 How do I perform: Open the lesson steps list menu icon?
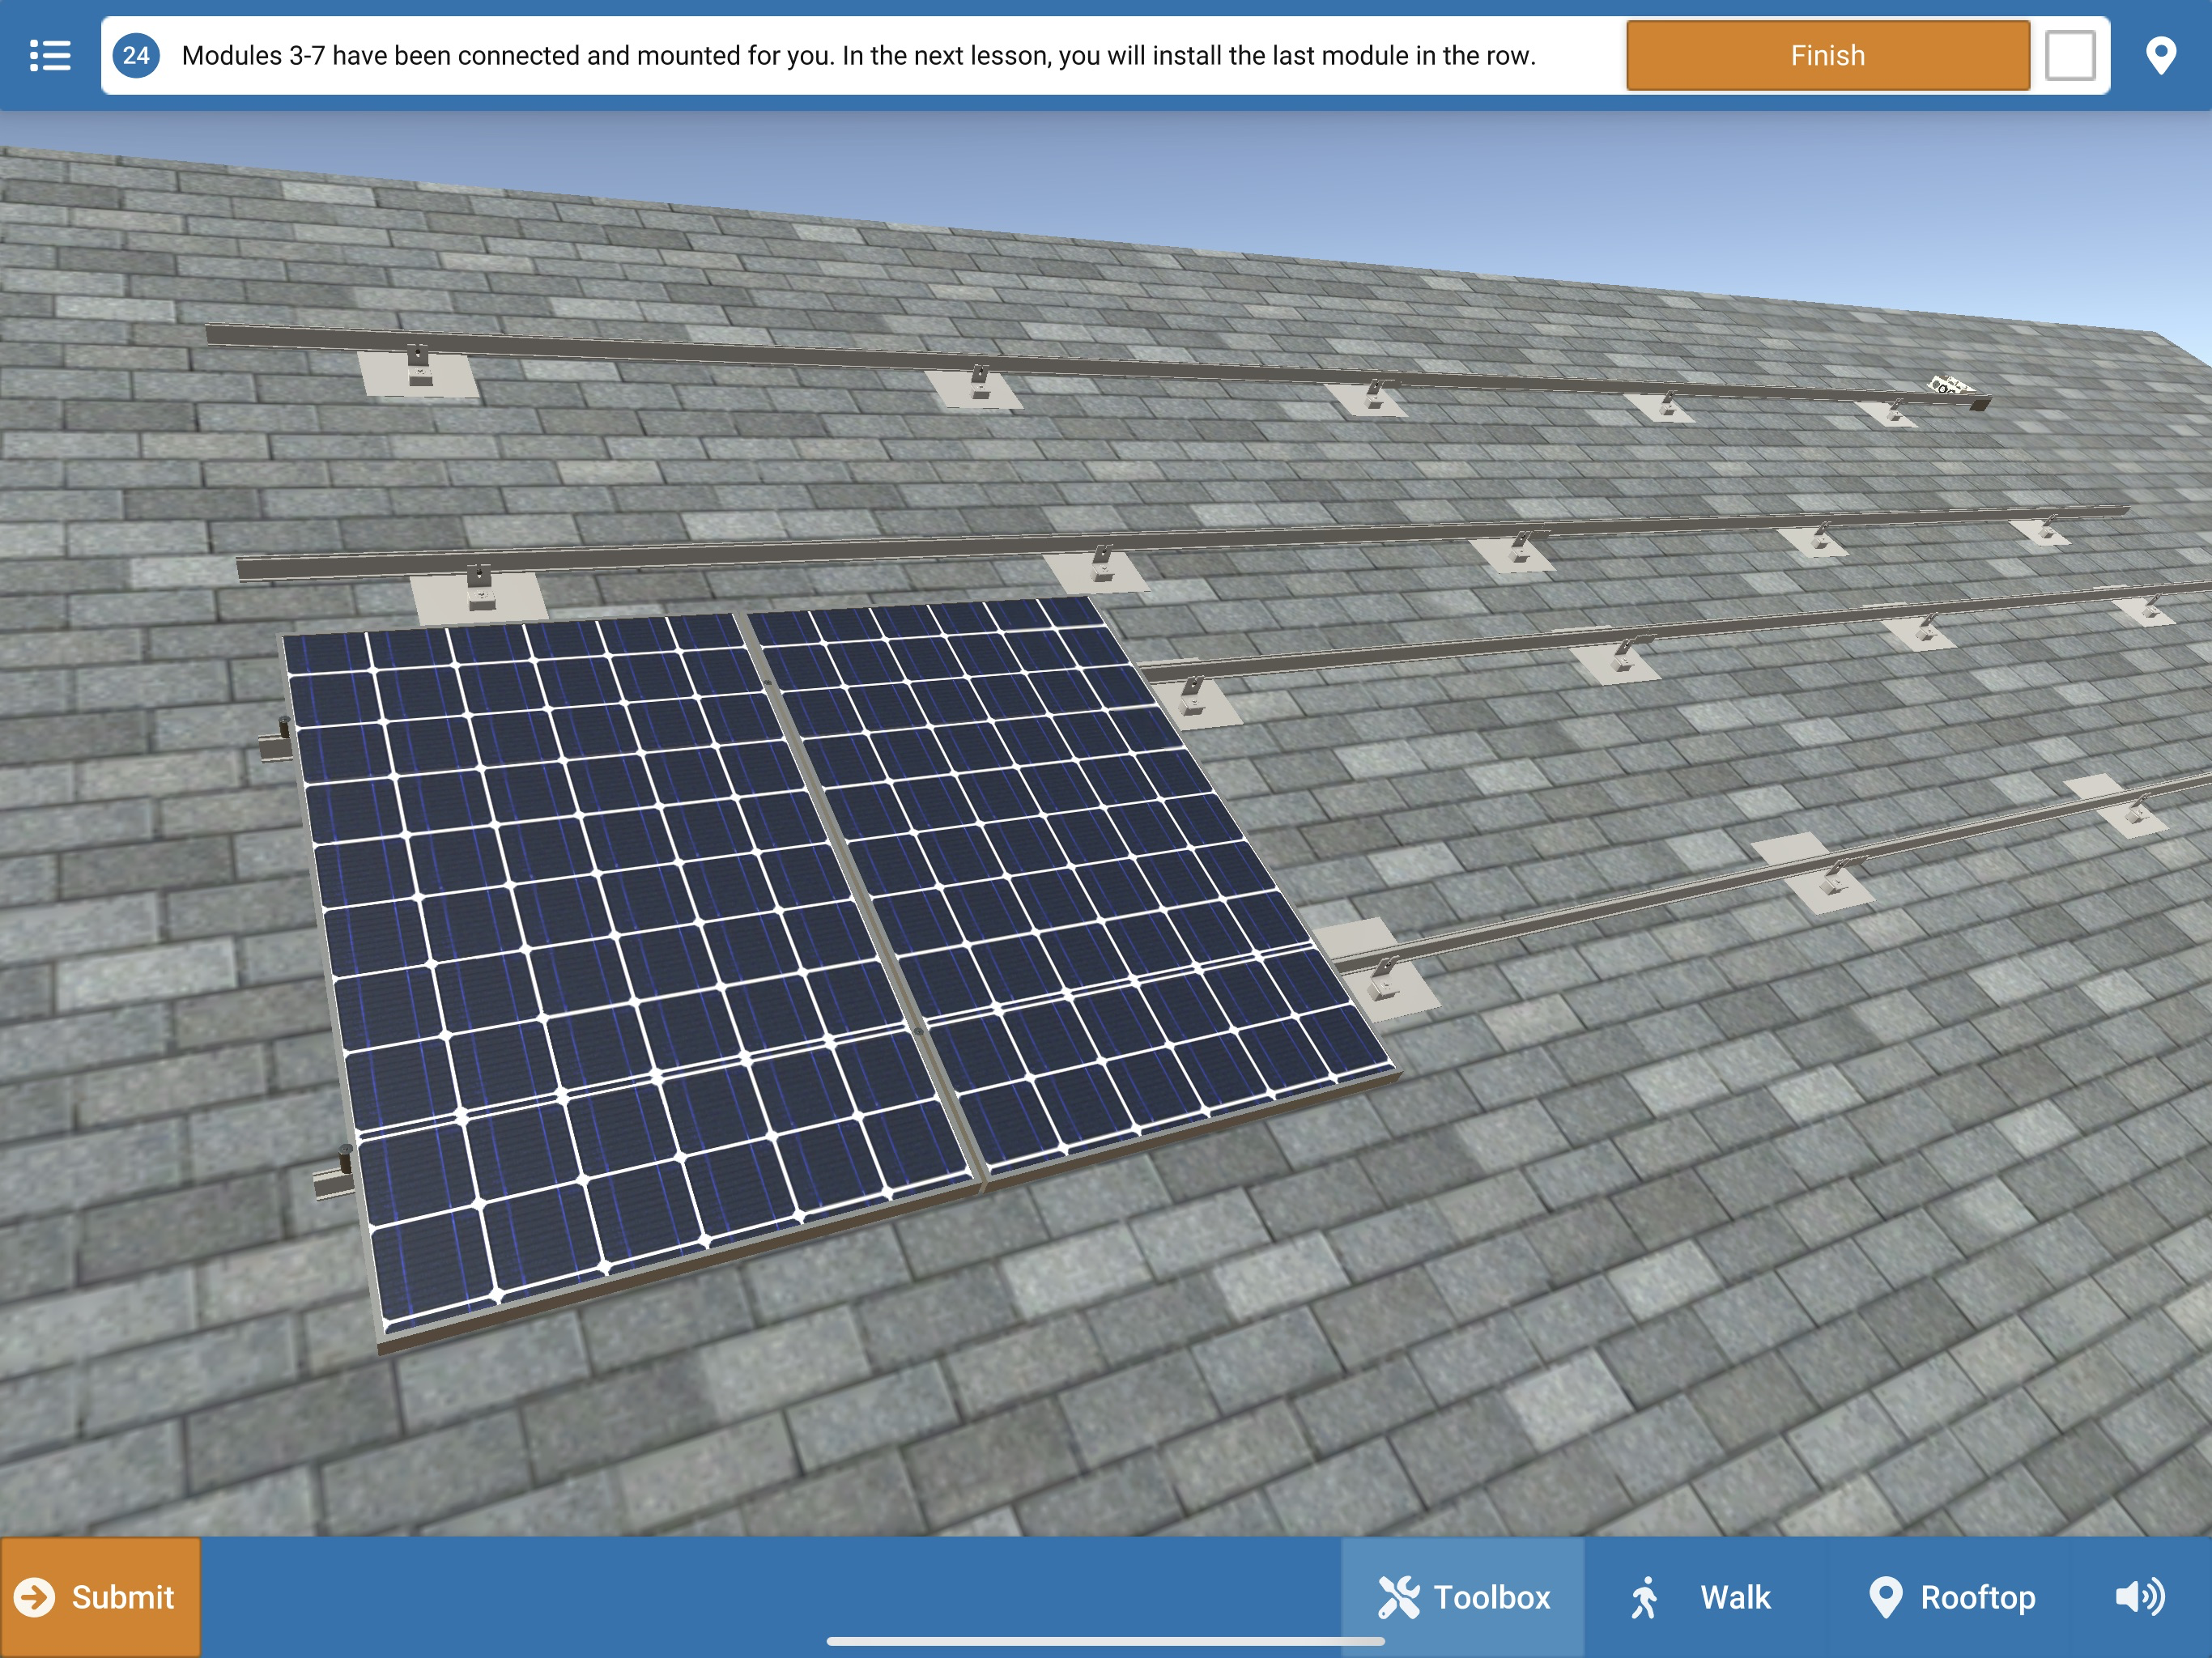tap(50, 56)
